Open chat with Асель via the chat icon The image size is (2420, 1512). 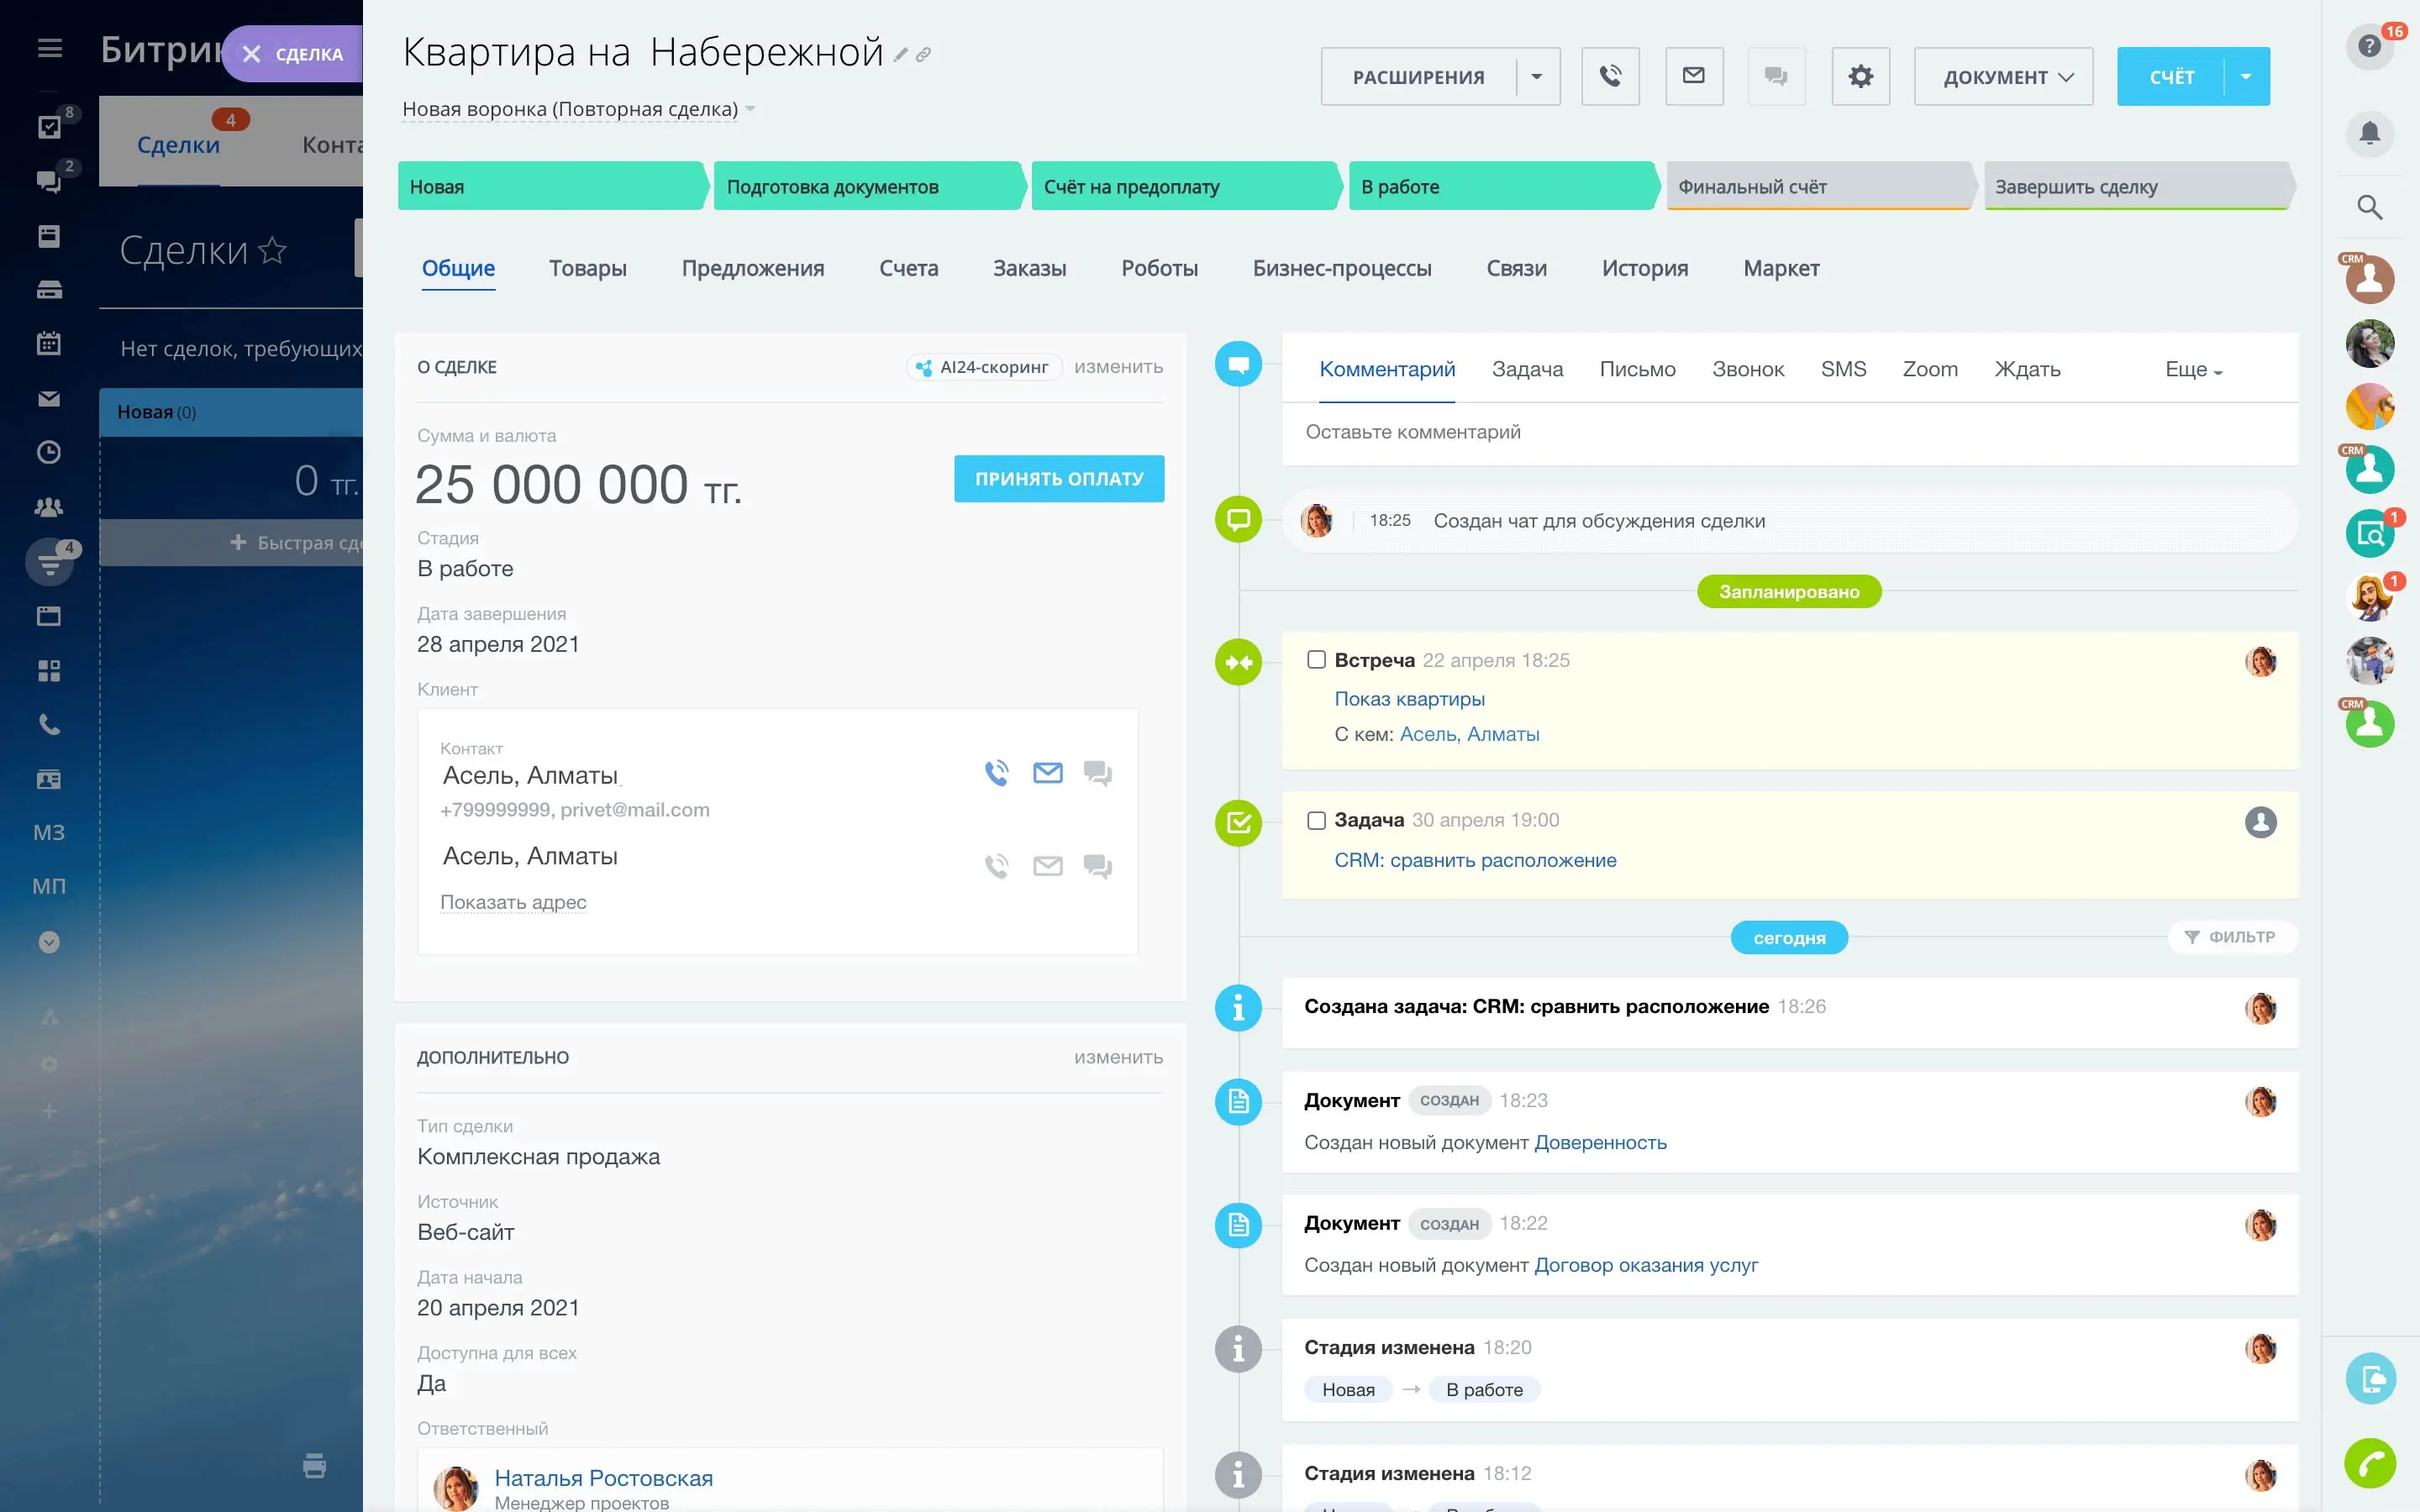click(1098, 771)
